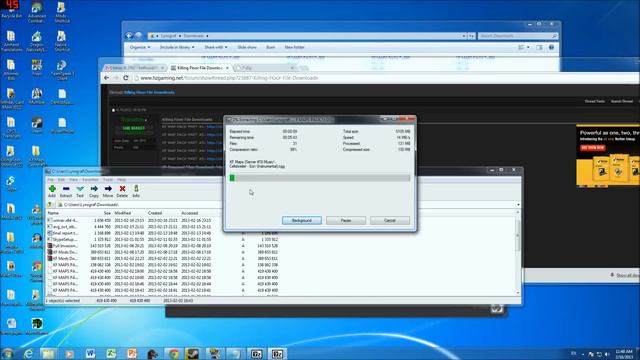Image resolution: width=640 pixels, height=360 pixels.
Task: Open the File menu in 7-Zip
Action: 50,180
